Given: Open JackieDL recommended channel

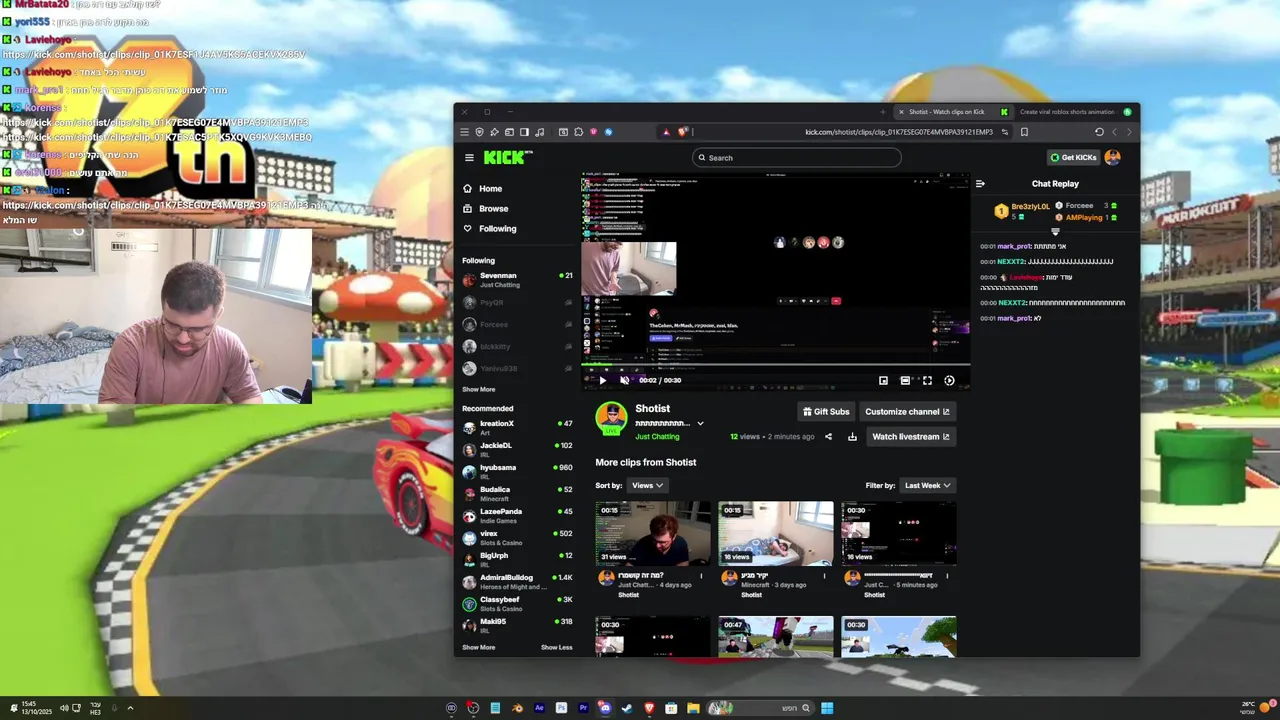Looking at the screenshot, I should tap(517, 449).
